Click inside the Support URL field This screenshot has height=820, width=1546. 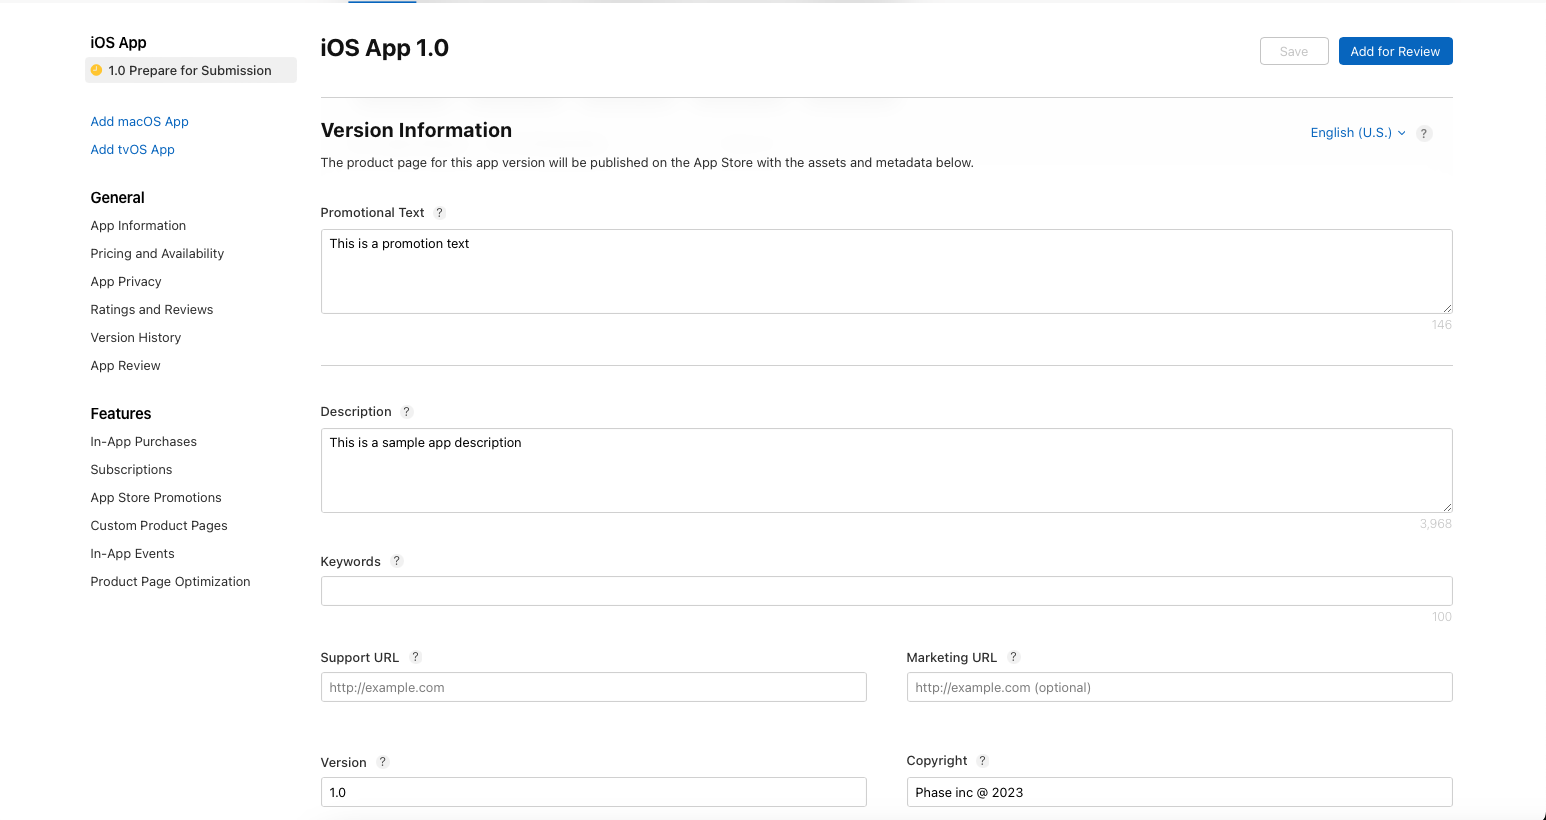pos(593,687)
